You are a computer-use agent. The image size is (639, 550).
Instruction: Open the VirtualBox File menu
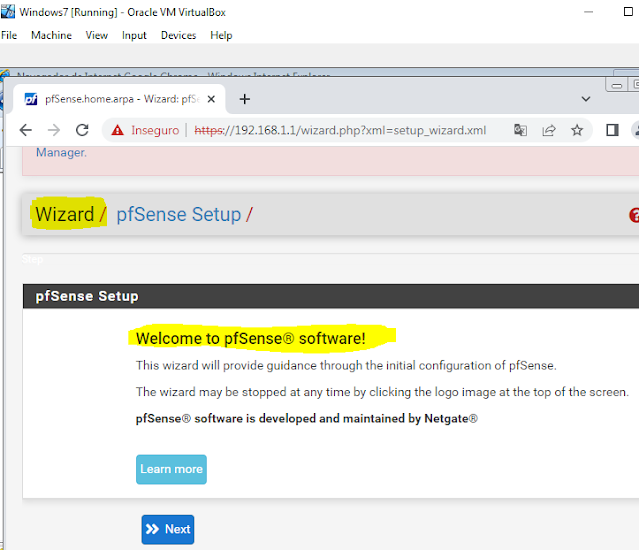point(9,35)
